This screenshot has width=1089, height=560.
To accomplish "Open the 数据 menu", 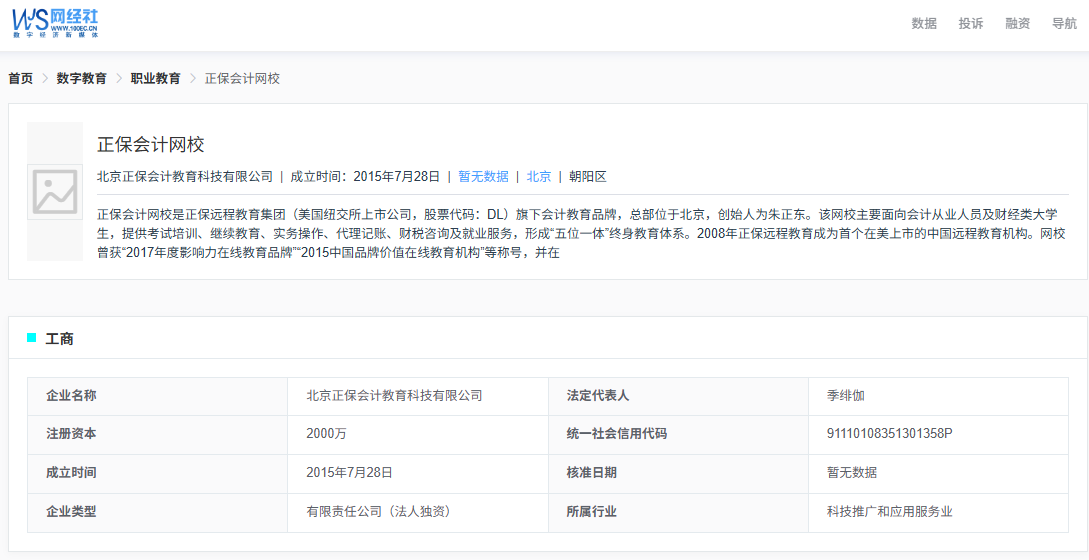I will click(x=924, y=24).
